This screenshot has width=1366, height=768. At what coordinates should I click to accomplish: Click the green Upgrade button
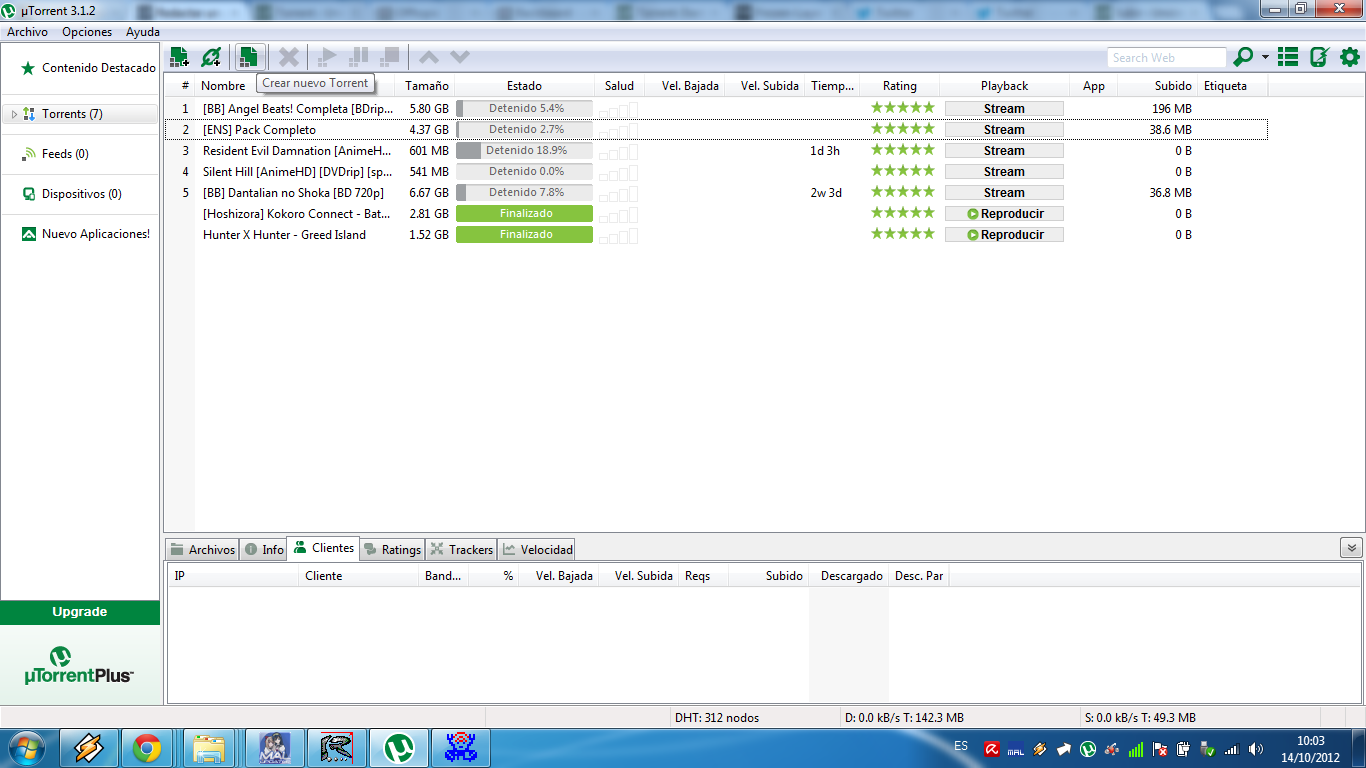(x=80, y=612)
